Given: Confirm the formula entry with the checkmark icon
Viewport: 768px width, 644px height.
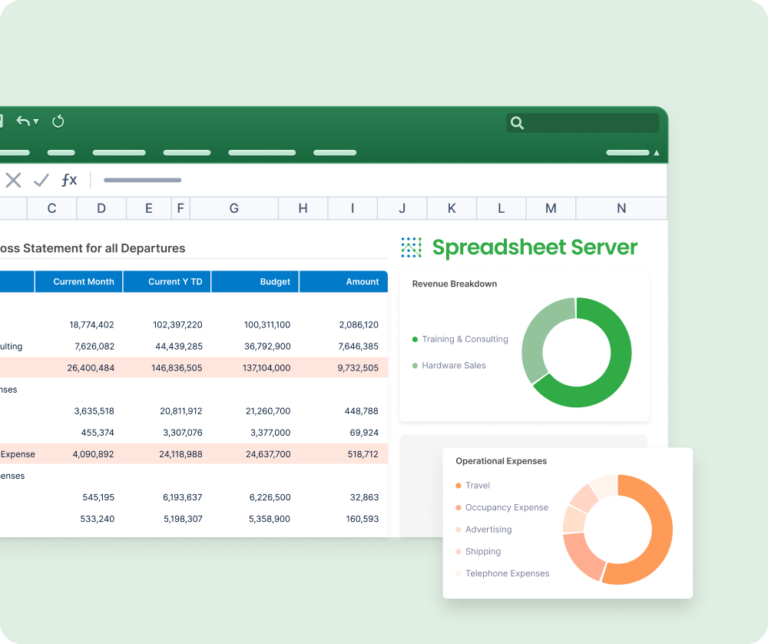Looking at the screenshot, I should (x=41, y=180).
